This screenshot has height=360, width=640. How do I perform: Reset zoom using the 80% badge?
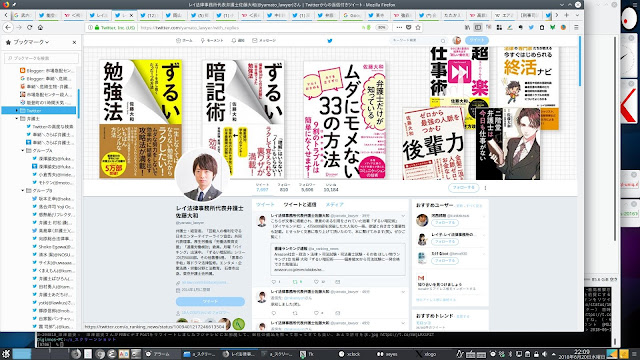point(381,28)
